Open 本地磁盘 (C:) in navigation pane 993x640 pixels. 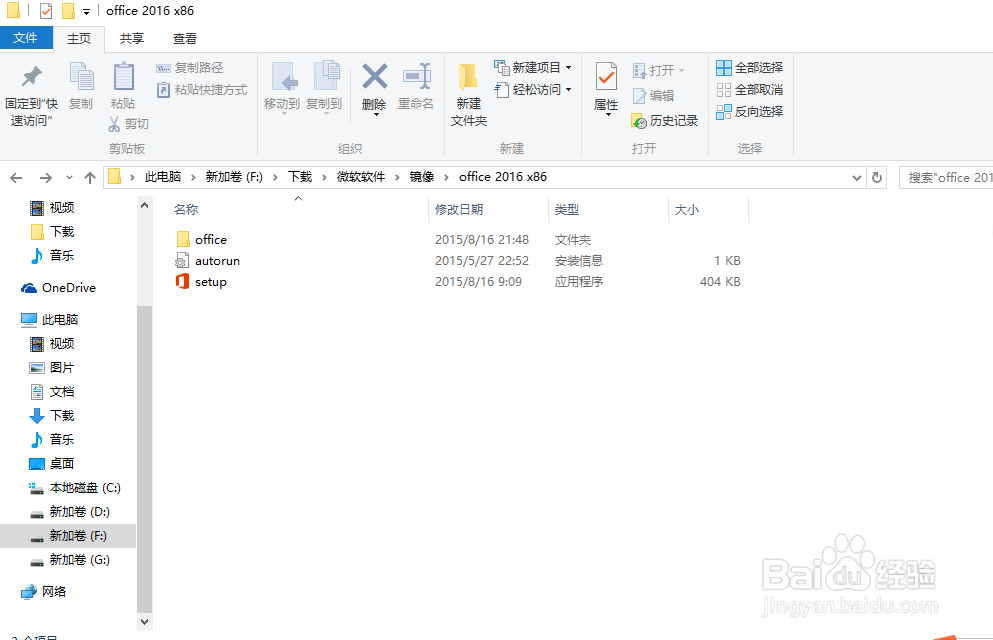(x=75, y=488)
